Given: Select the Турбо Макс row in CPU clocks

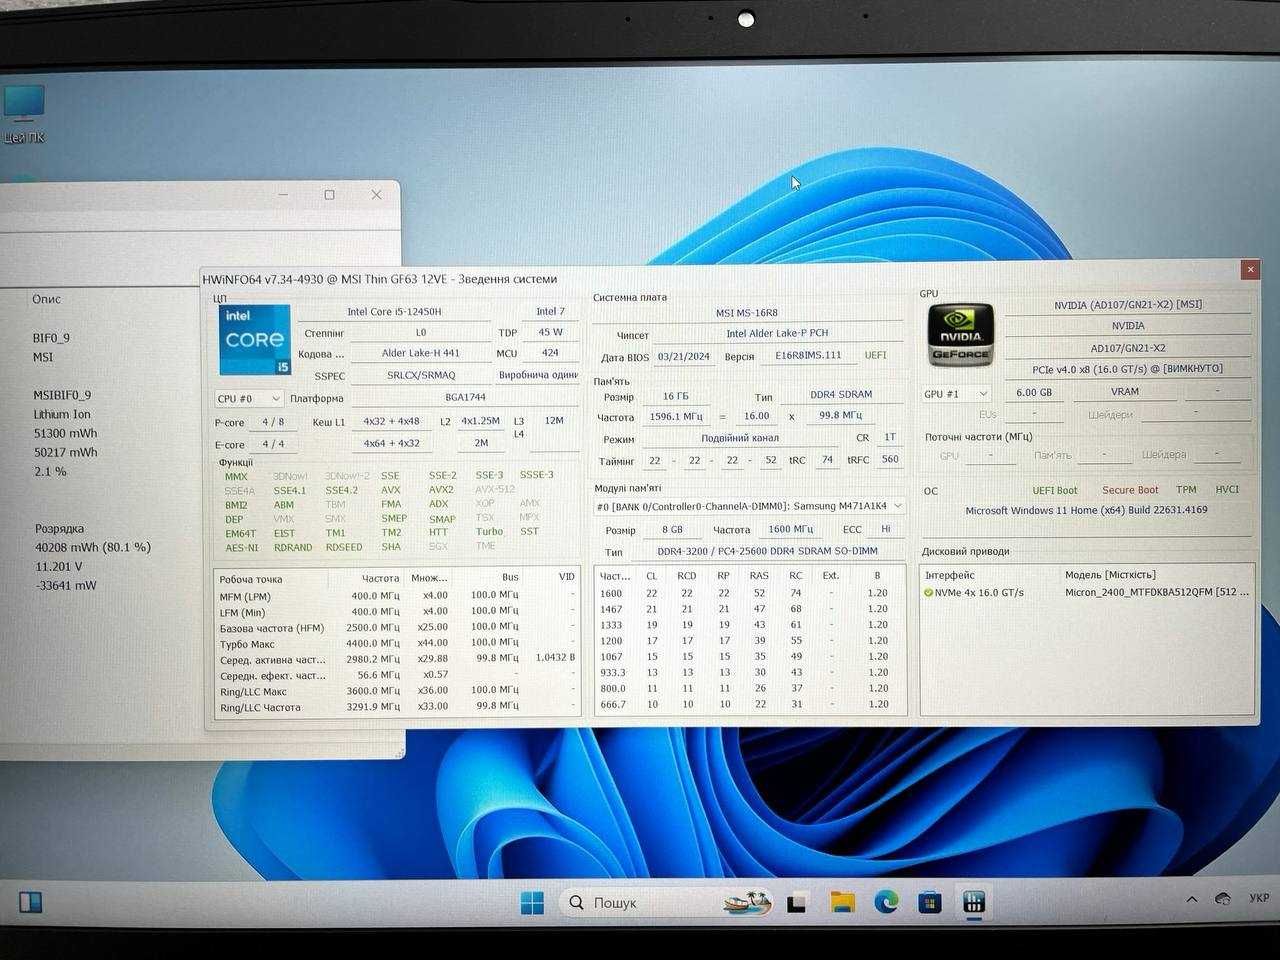Looking at the screenshot, I should (x=397, y=644).
